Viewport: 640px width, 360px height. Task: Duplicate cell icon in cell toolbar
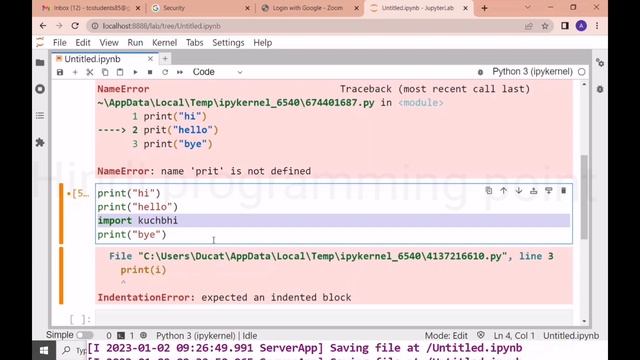(489, 191)
